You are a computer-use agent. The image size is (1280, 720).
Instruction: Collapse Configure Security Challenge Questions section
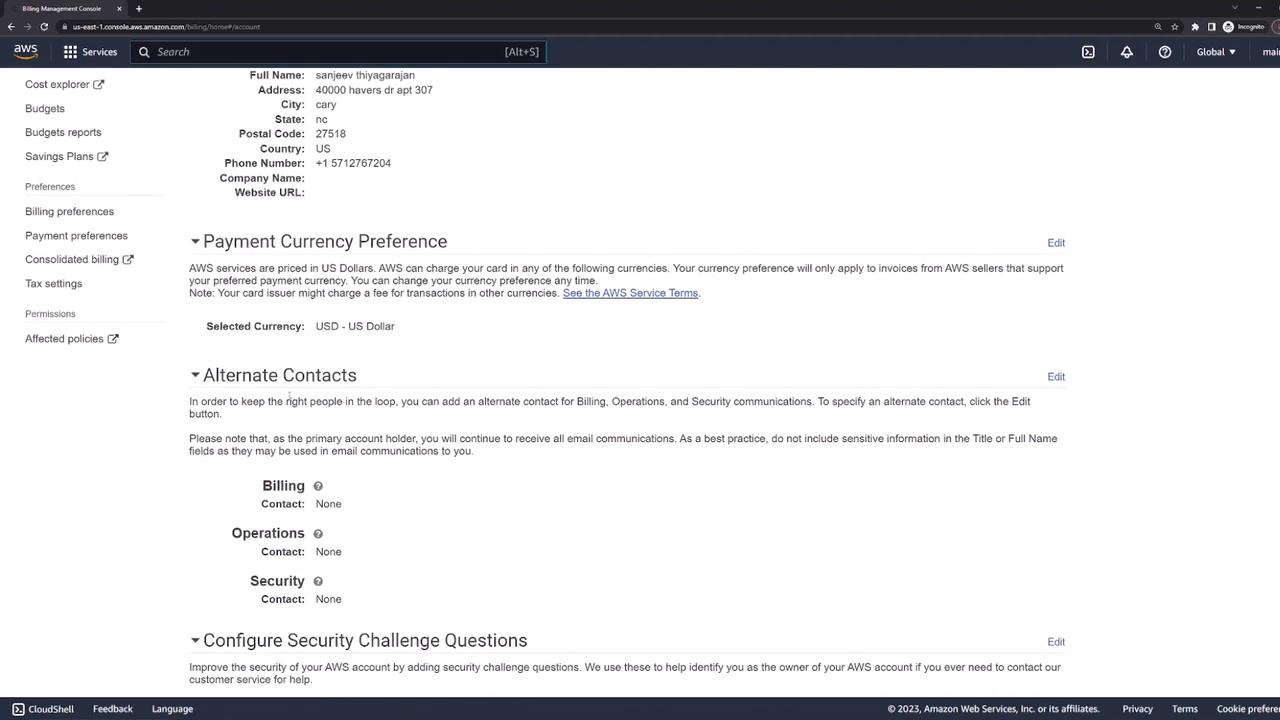tap(195, 641)
